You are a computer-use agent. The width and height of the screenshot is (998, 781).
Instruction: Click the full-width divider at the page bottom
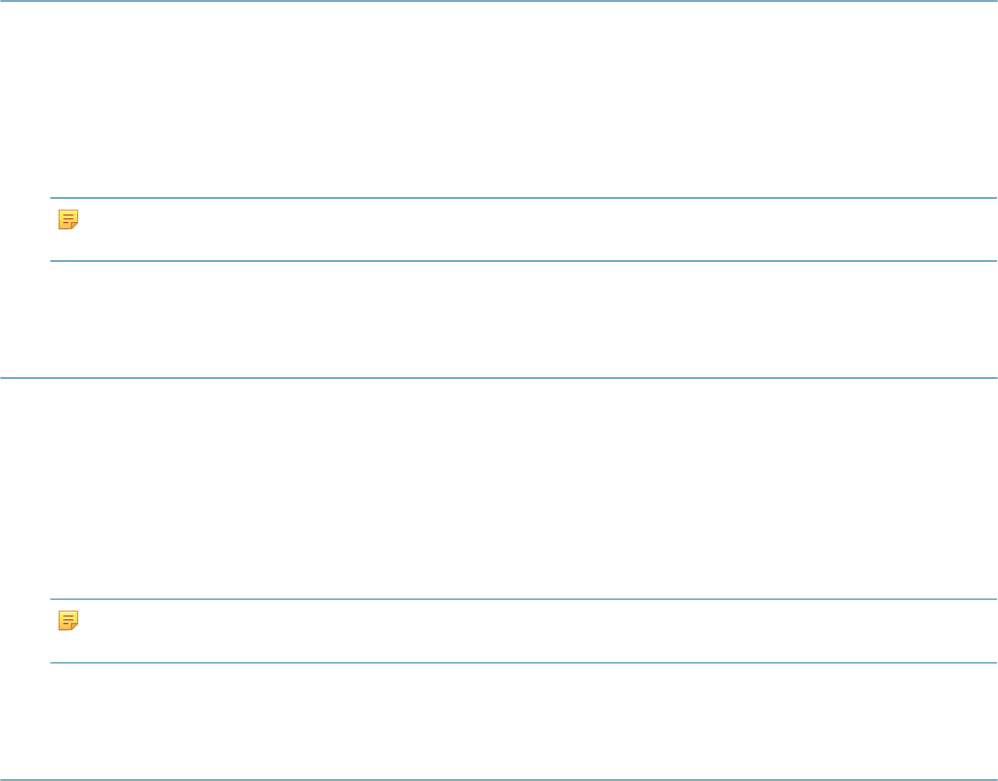[499, 779]
